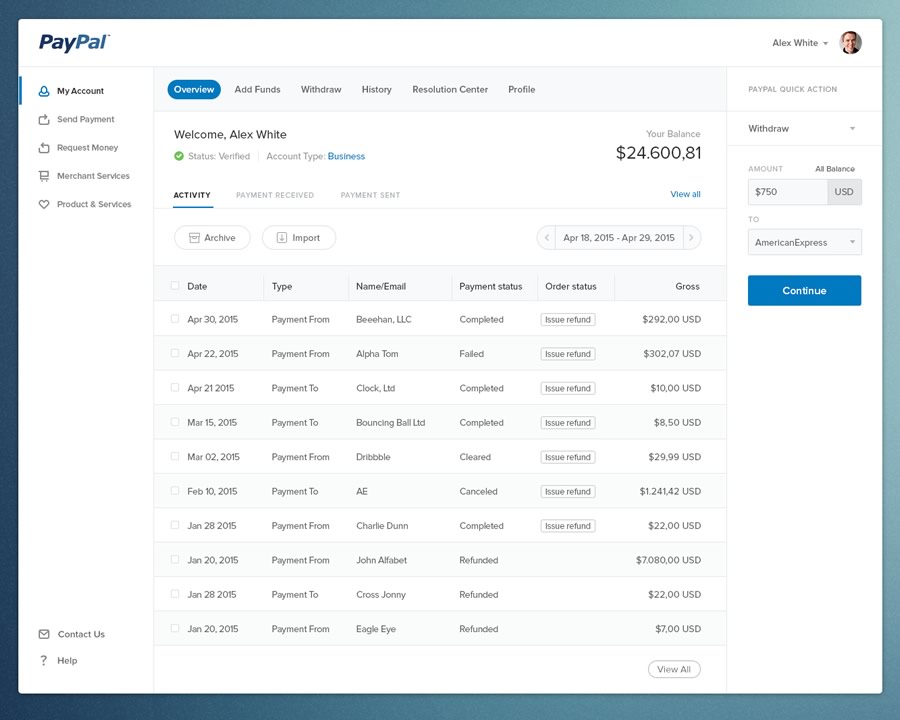The image size is (900, 720).
Task: Check the Charlie Dunn row checkbox
Action: (x=175, y=525)
